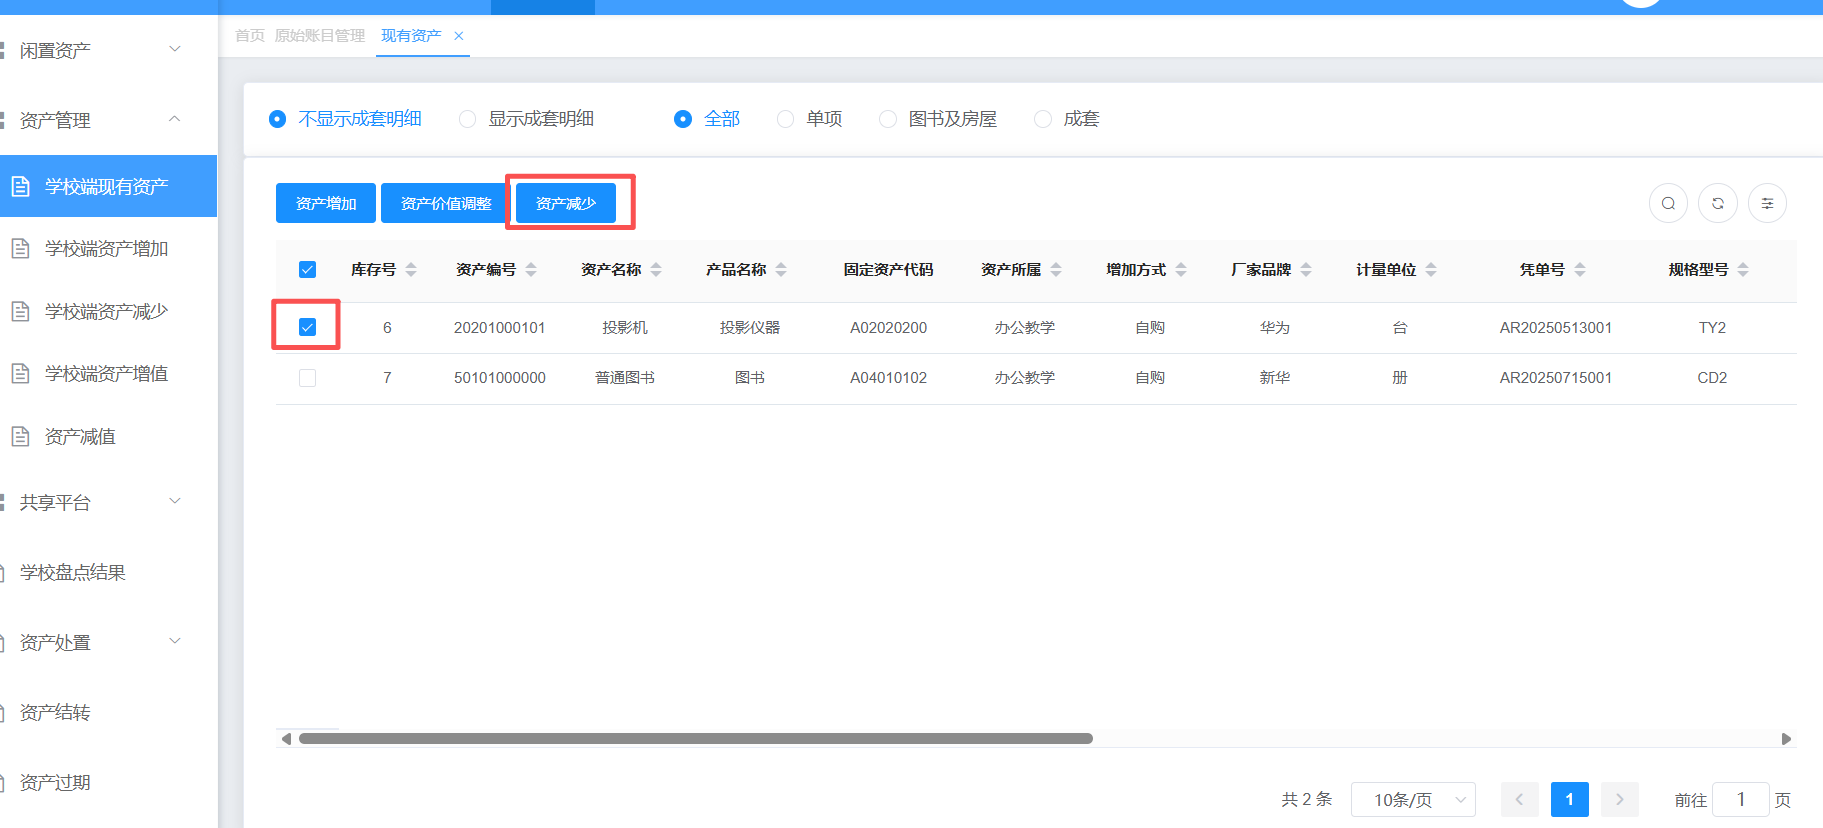Click the 资产价值调整 button

tap(446, 203)
